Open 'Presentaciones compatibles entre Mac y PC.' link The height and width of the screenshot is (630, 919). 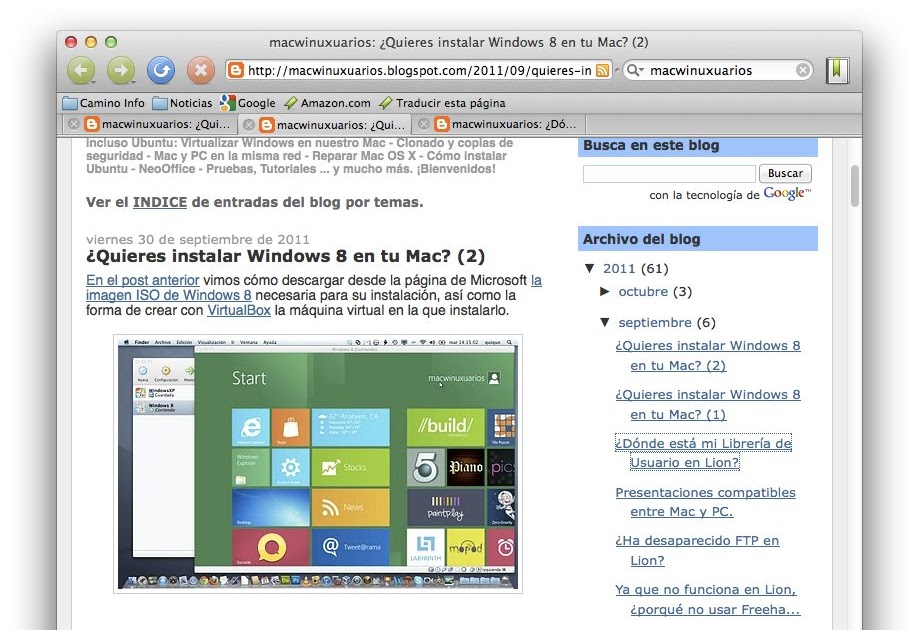coord(705,502)
